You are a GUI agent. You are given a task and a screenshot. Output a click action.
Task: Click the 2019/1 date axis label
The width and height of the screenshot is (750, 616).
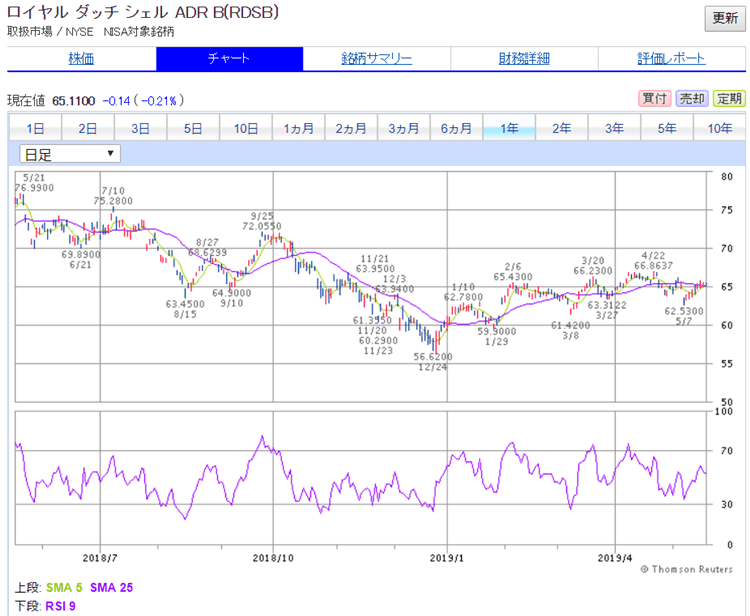click(x=447, y=558)
